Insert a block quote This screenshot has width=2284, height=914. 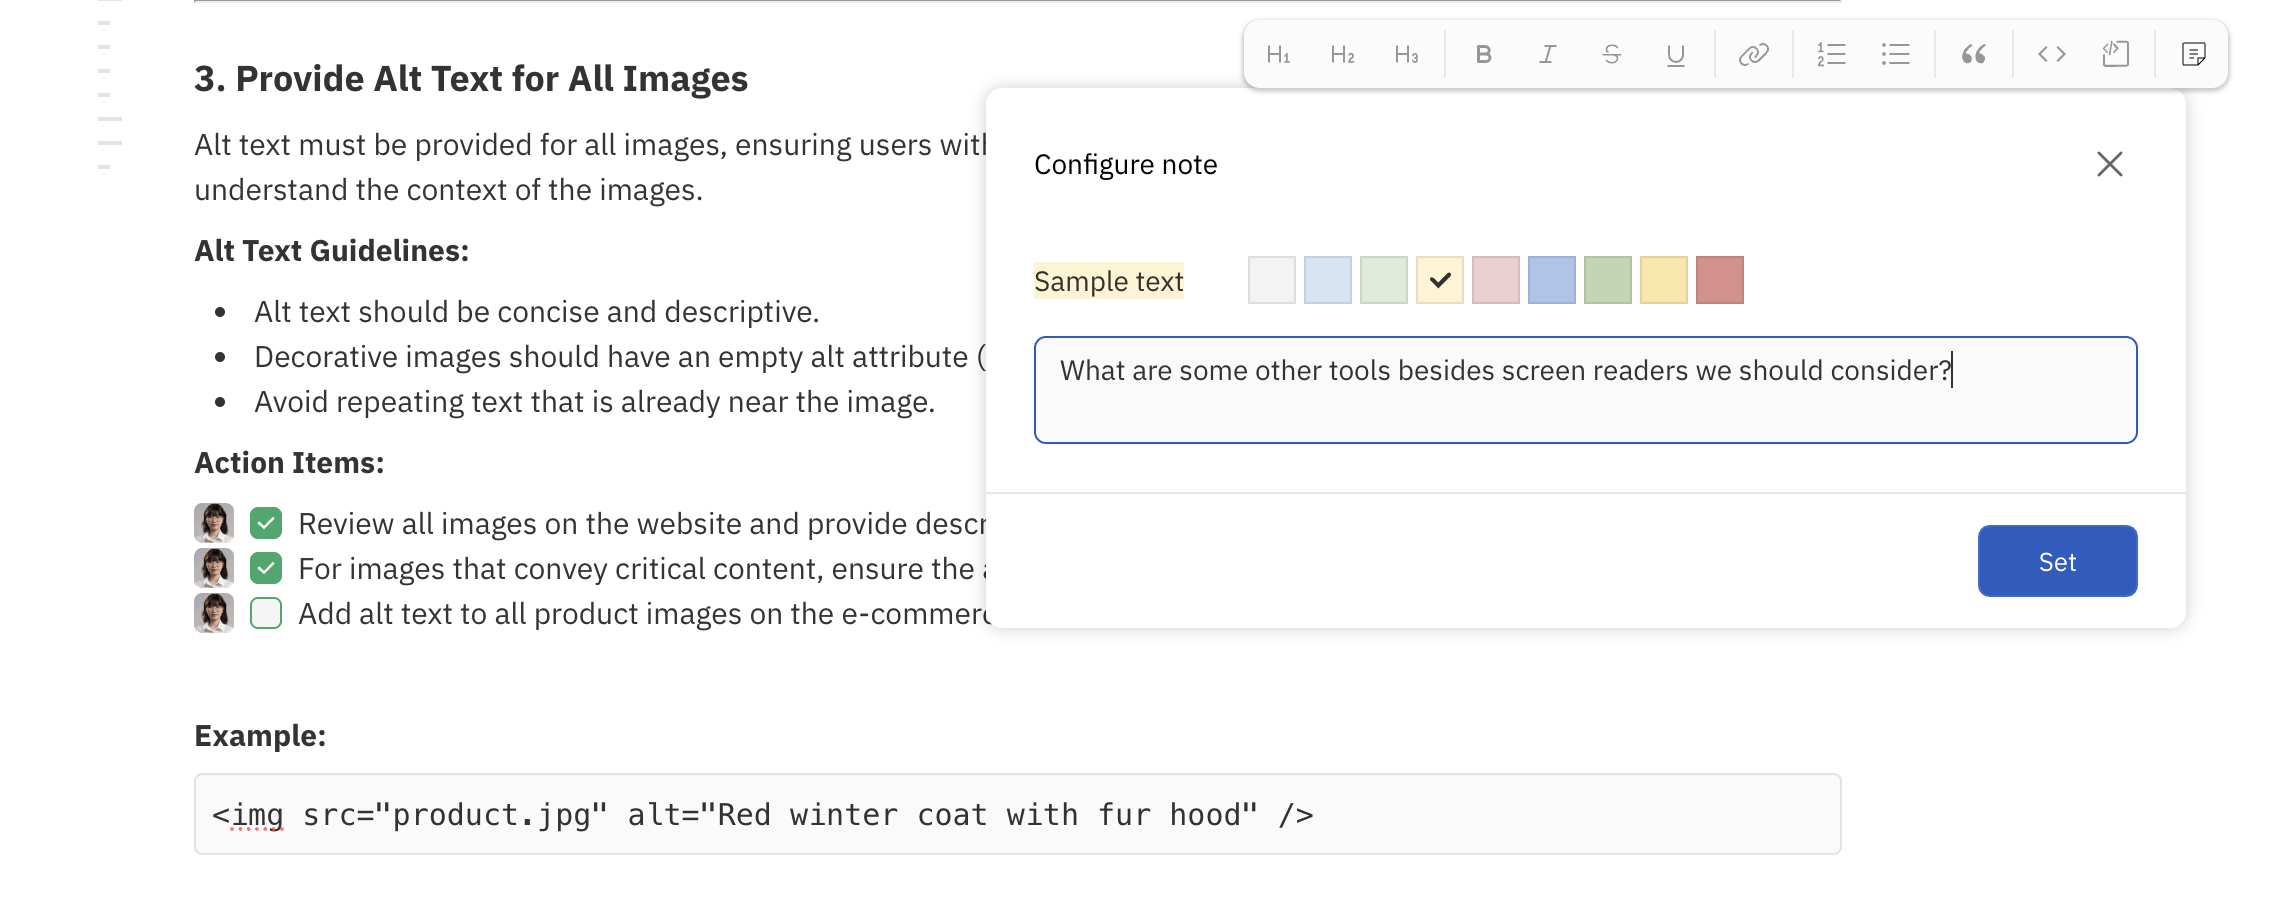tap(1973, 55)
